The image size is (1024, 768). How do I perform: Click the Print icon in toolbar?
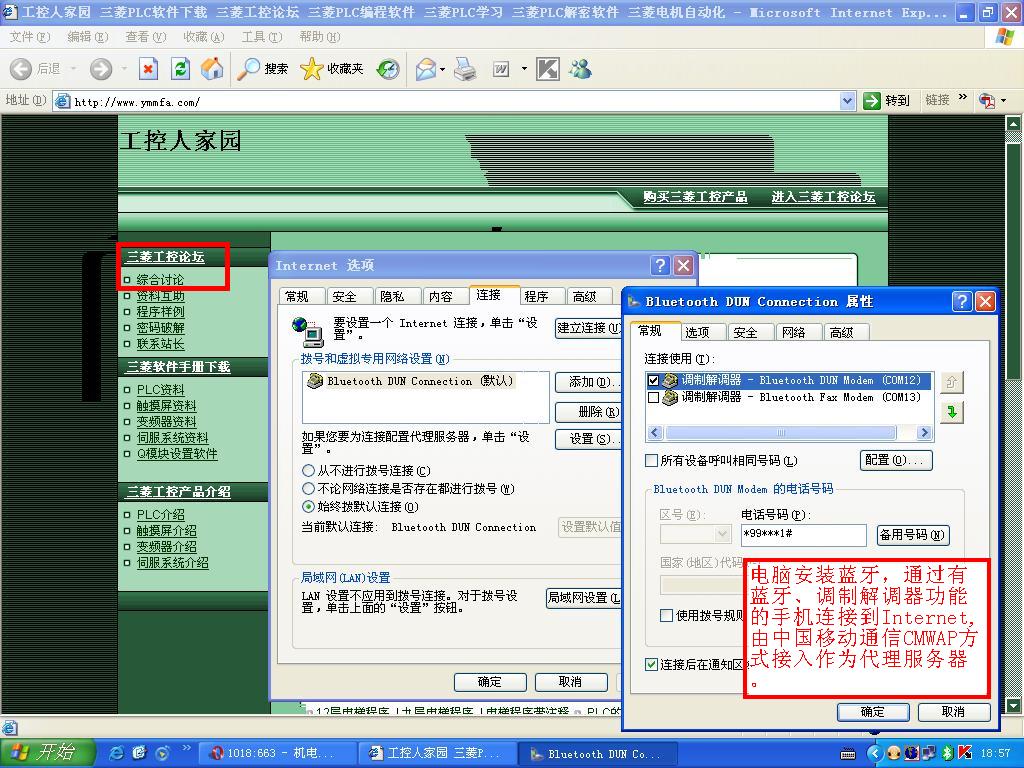(465, 69)
